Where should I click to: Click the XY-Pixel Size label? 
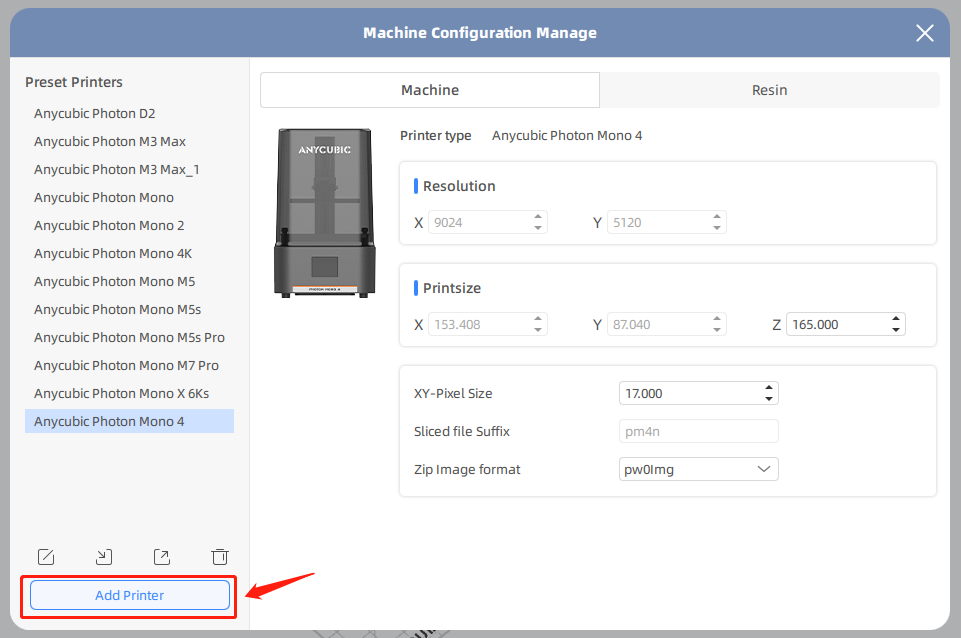coord(453,393)
